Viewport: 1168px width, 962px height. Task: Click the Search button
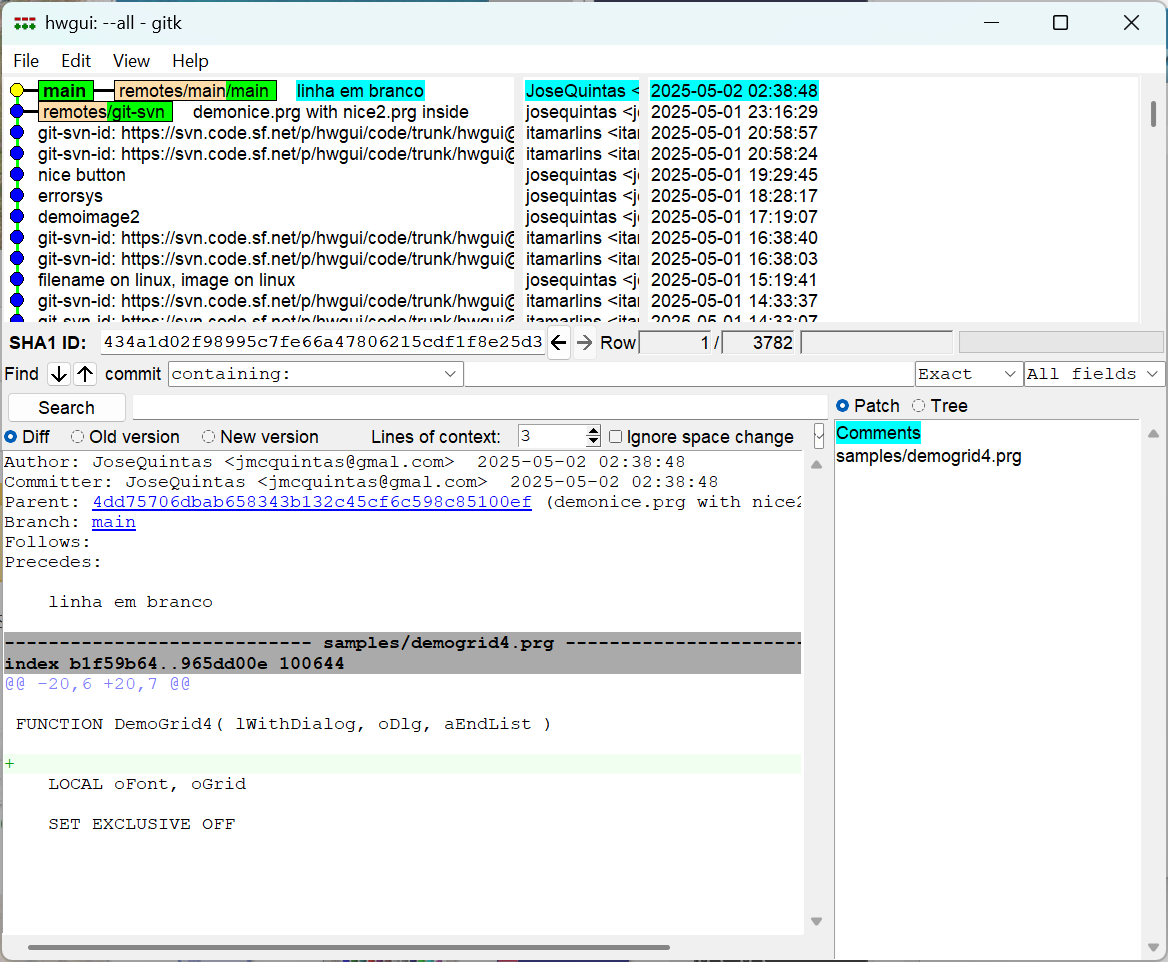coord(67,408)
